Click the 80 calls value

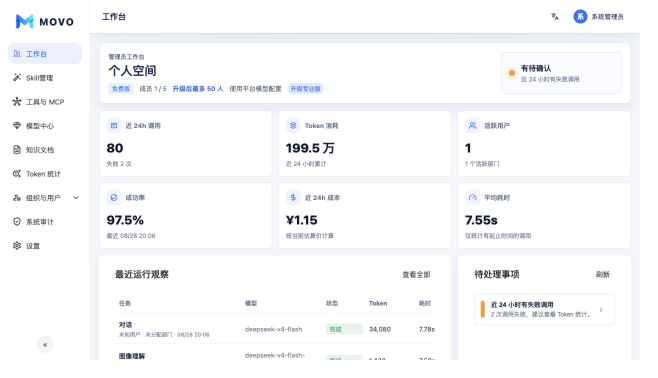point(115,148)
